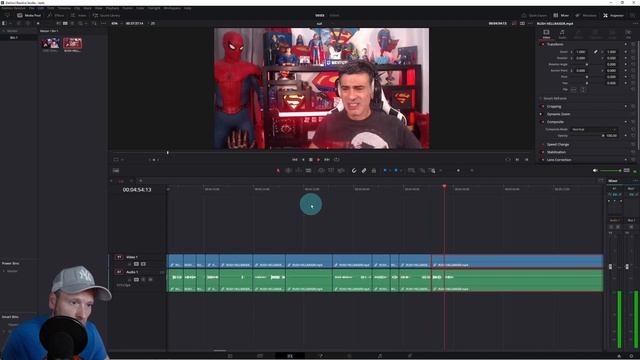Toggle the Lens Correction enable switch
This screenshot has width=640, height=360.
click(543, 160)
